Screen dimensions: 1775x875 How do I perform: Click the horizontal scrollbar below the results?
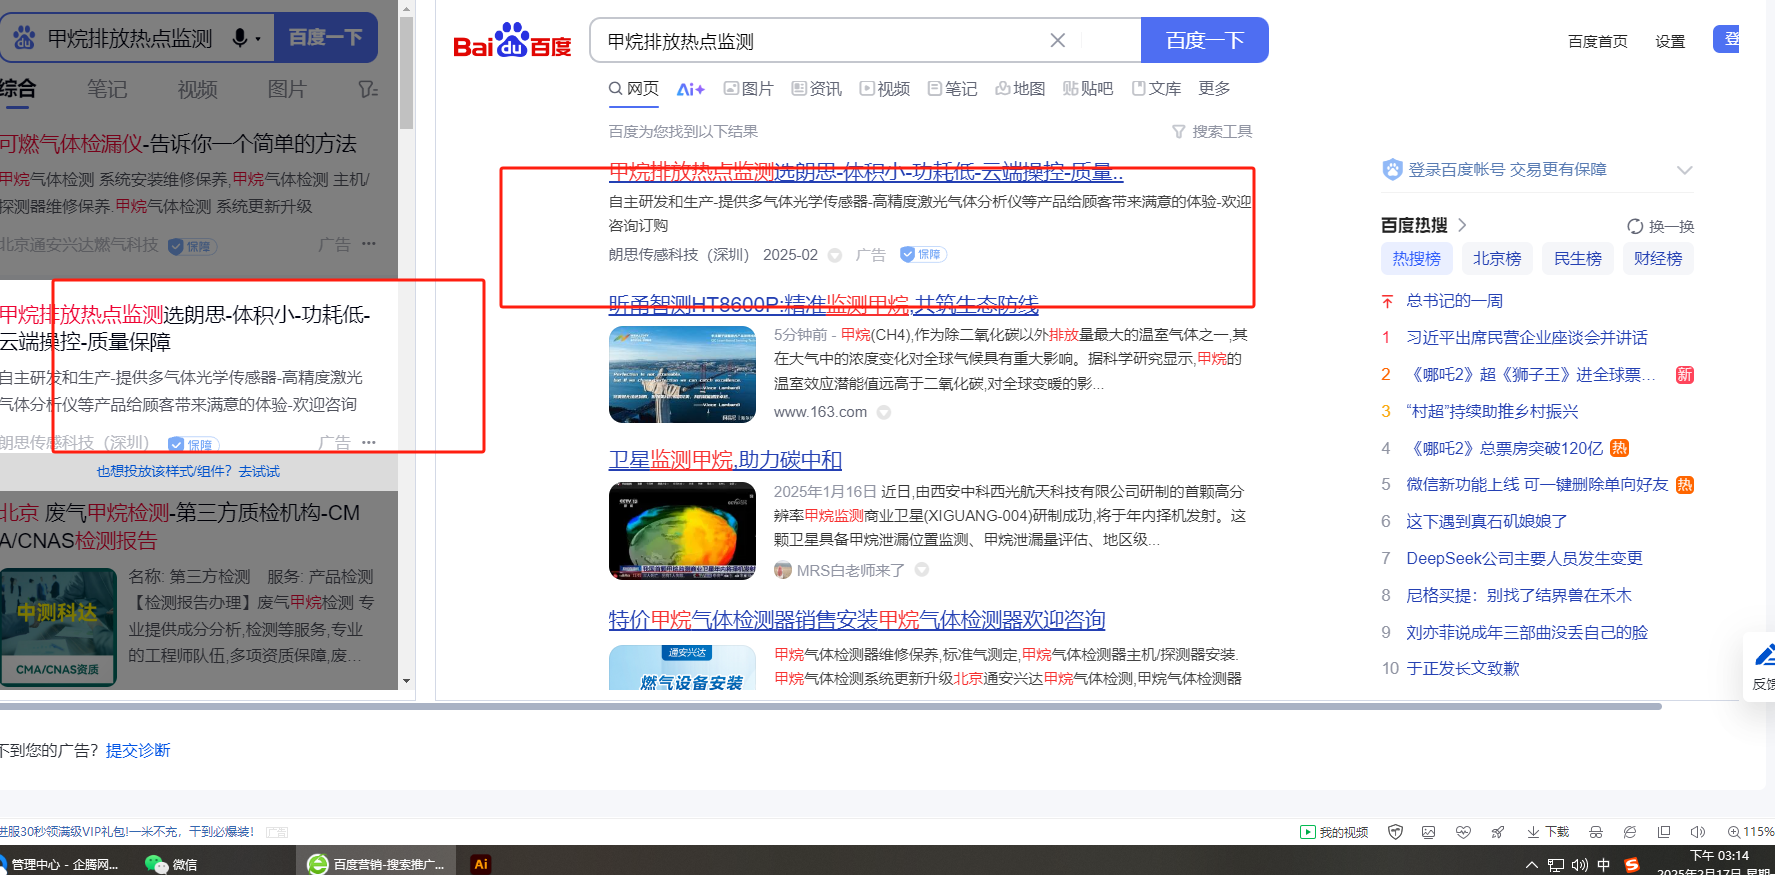[x=831, y=706]
